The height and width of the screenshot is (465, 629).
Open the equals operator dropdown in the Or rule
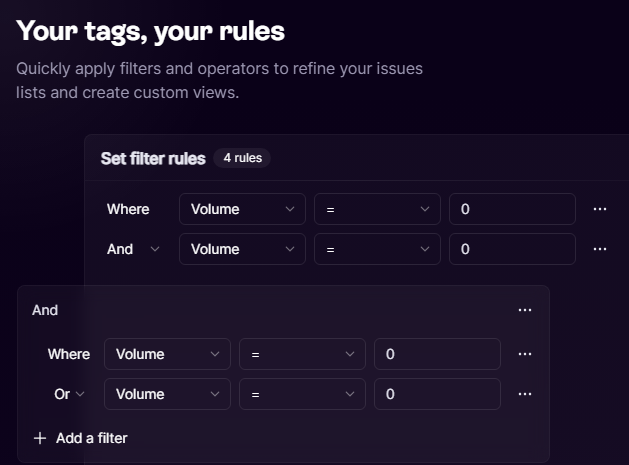tap(302, 394)
